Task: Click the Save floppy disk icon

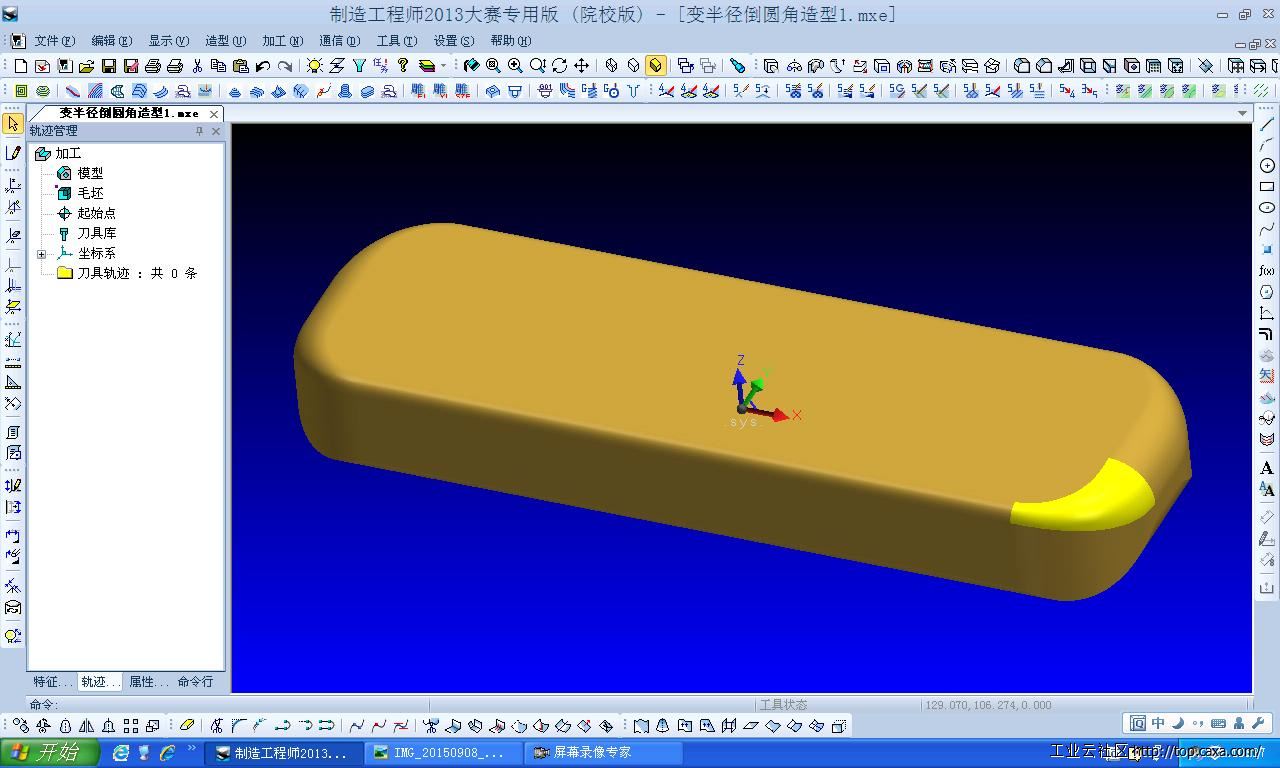Action: point(108,66)
